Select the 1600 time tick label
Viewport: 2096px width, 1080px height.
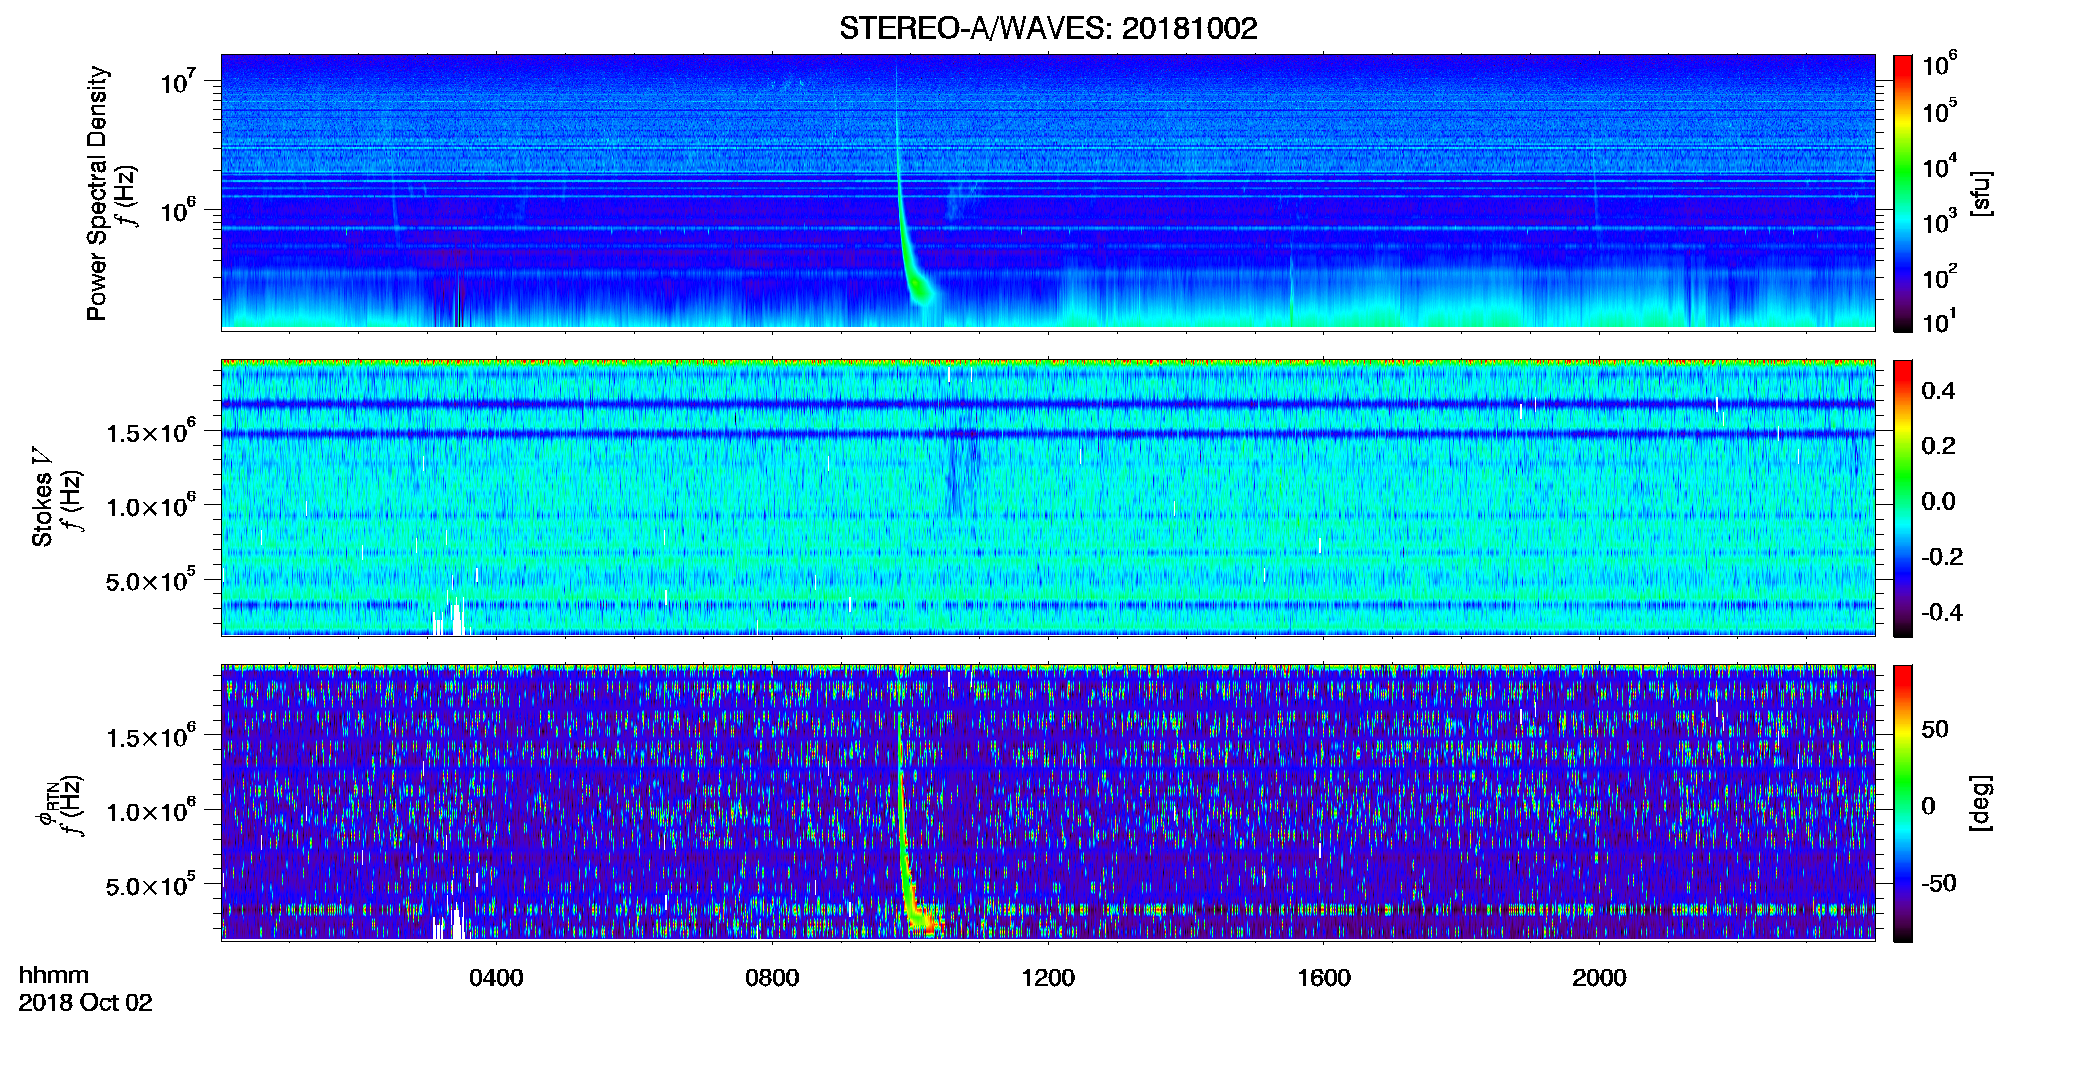coord(1324,978)
